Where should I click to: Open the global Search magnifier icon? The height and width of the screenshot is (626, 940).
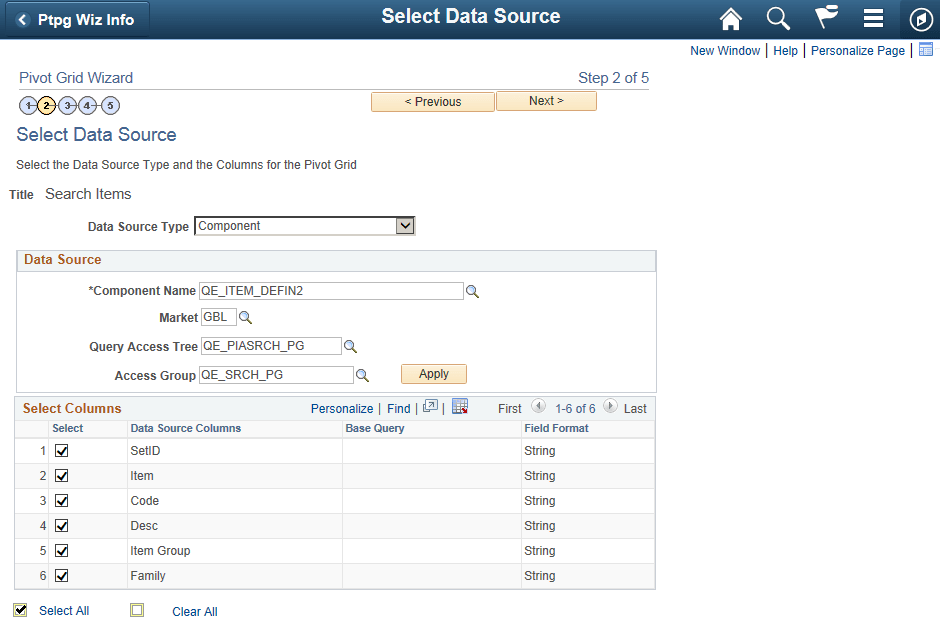(x=778, y=19)
